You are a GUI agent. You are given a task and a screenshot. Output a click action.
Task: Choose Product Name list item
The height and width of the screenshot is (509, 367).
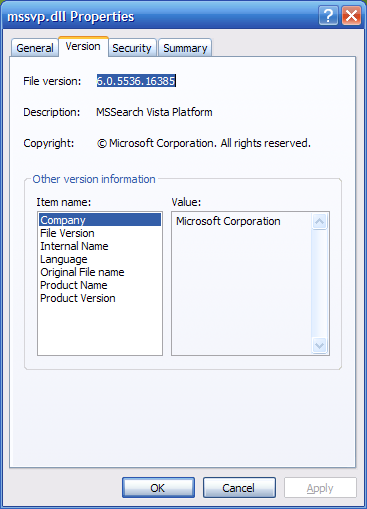pyautogui.click(x=100, y=285)
